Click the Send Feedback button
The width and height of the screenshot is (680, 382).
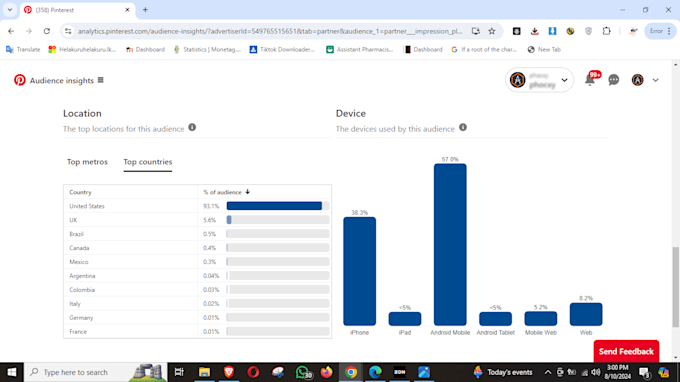[x=626, y=351]
